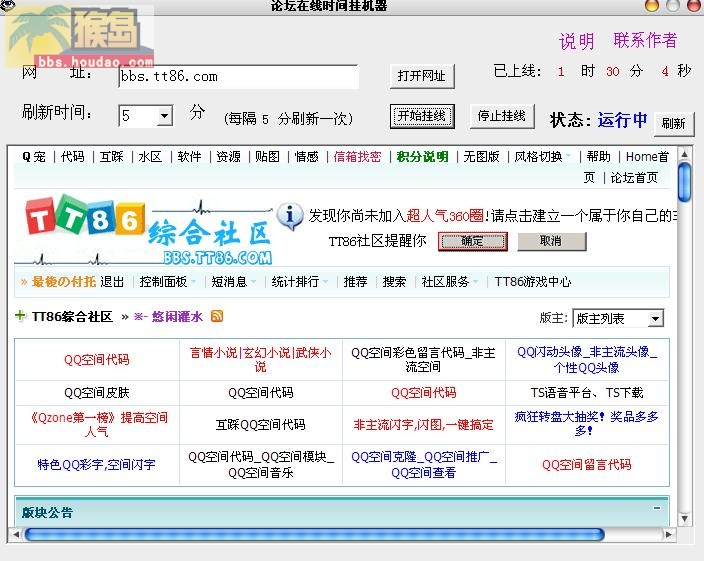Open the 信箱找密 link

[x=357, y=157]
